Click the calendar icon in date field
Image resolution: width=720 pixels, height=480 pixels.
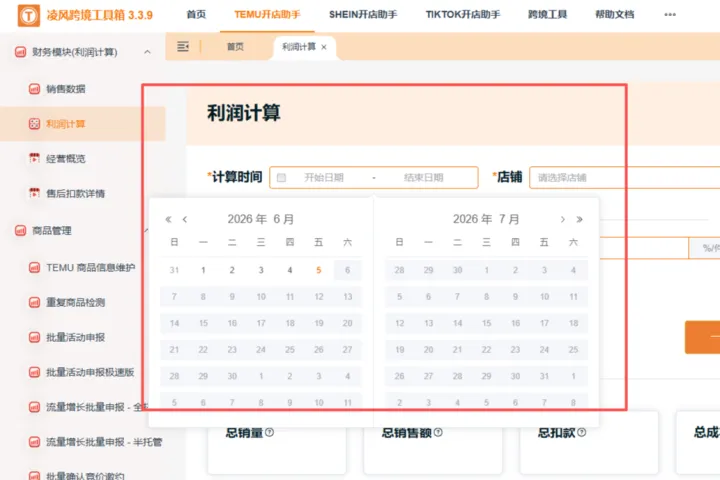tap(281, 178)
